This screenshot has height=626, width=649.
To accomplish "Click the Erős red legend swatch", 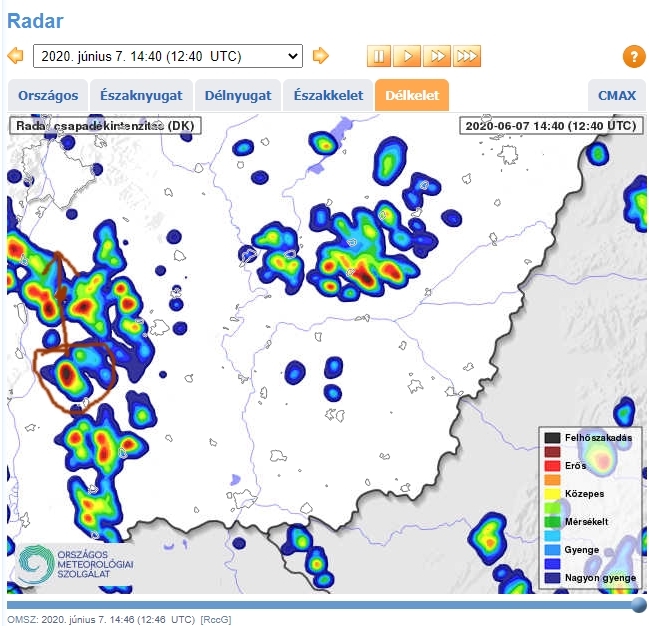I will 552,466.
